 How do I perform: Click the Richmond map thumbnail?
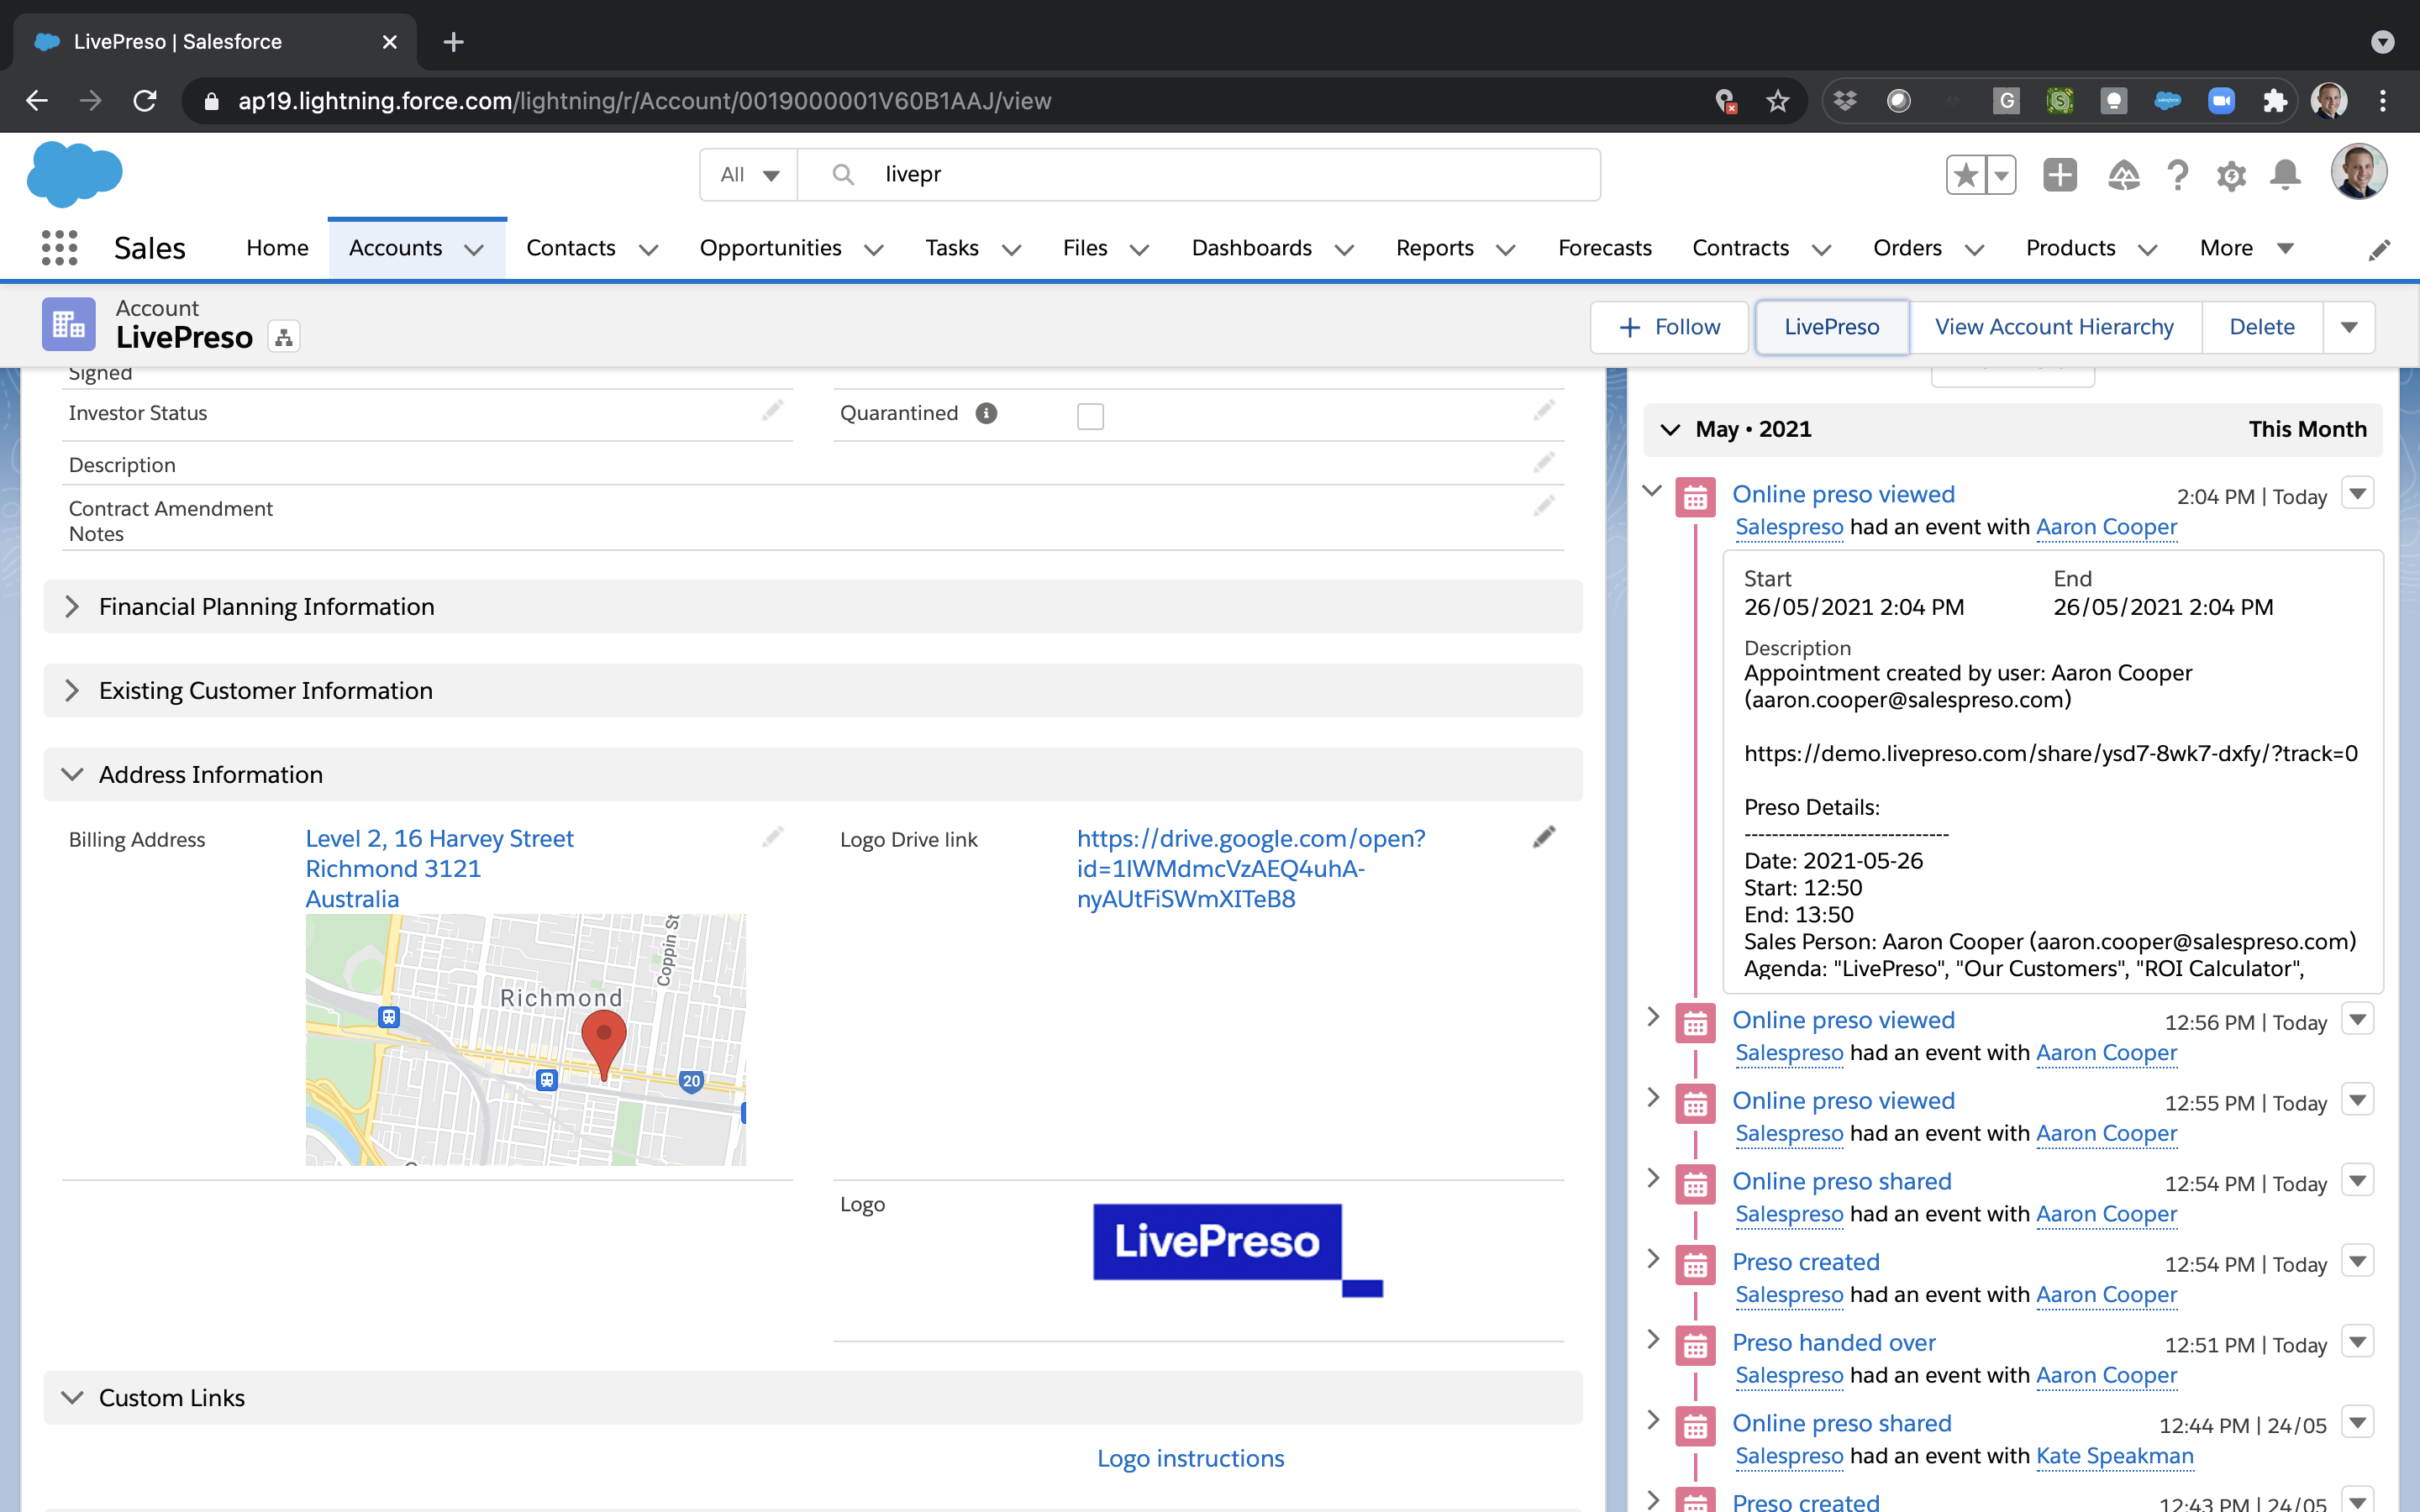pos(525,1039)
